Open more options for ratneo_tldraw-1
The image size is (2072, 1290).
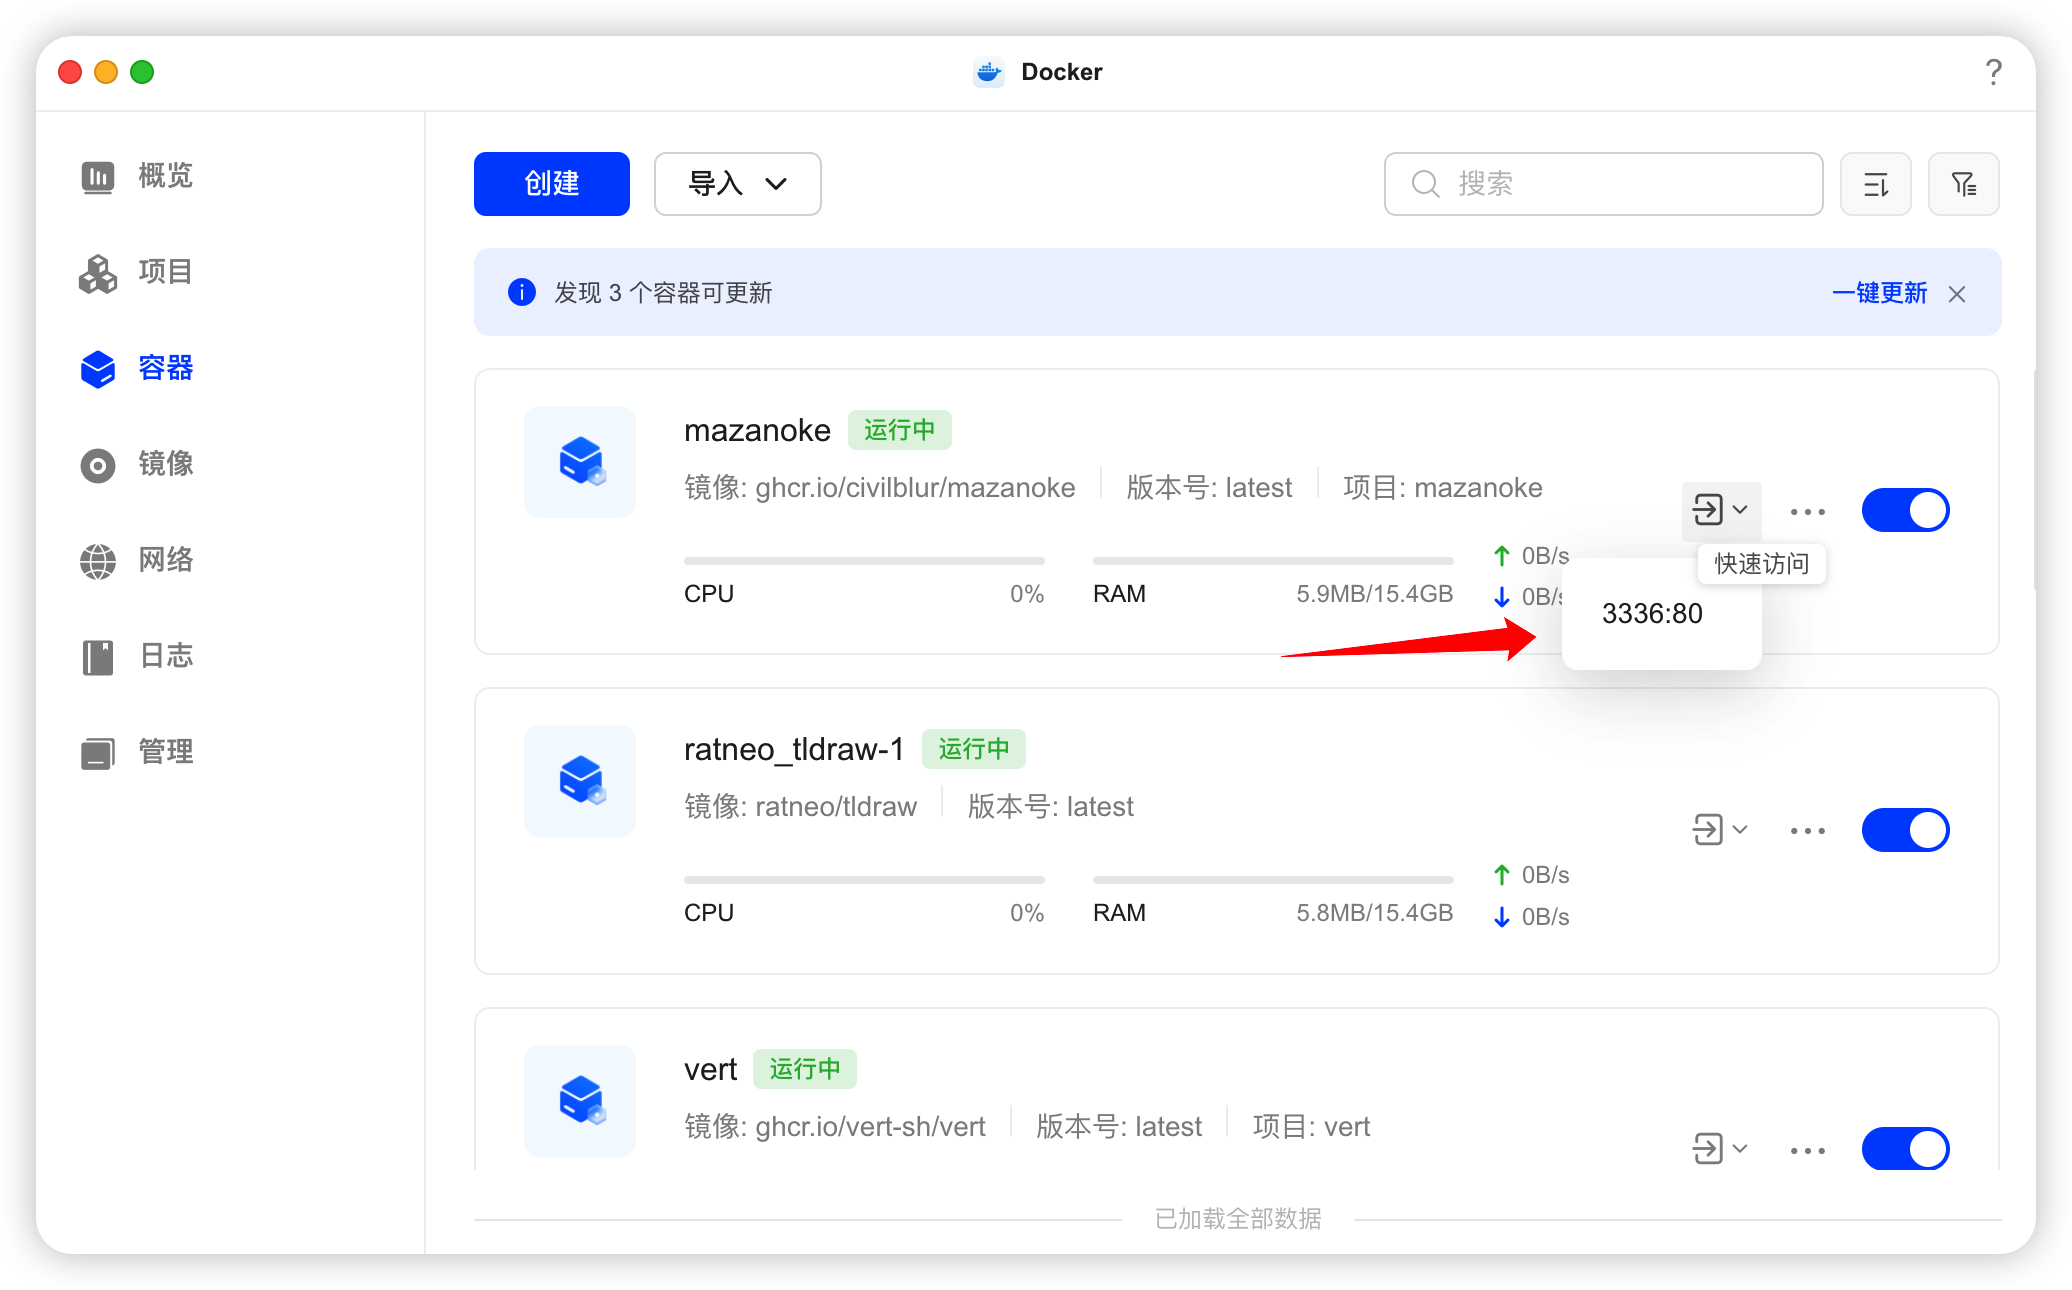(x=1807, y=830)
